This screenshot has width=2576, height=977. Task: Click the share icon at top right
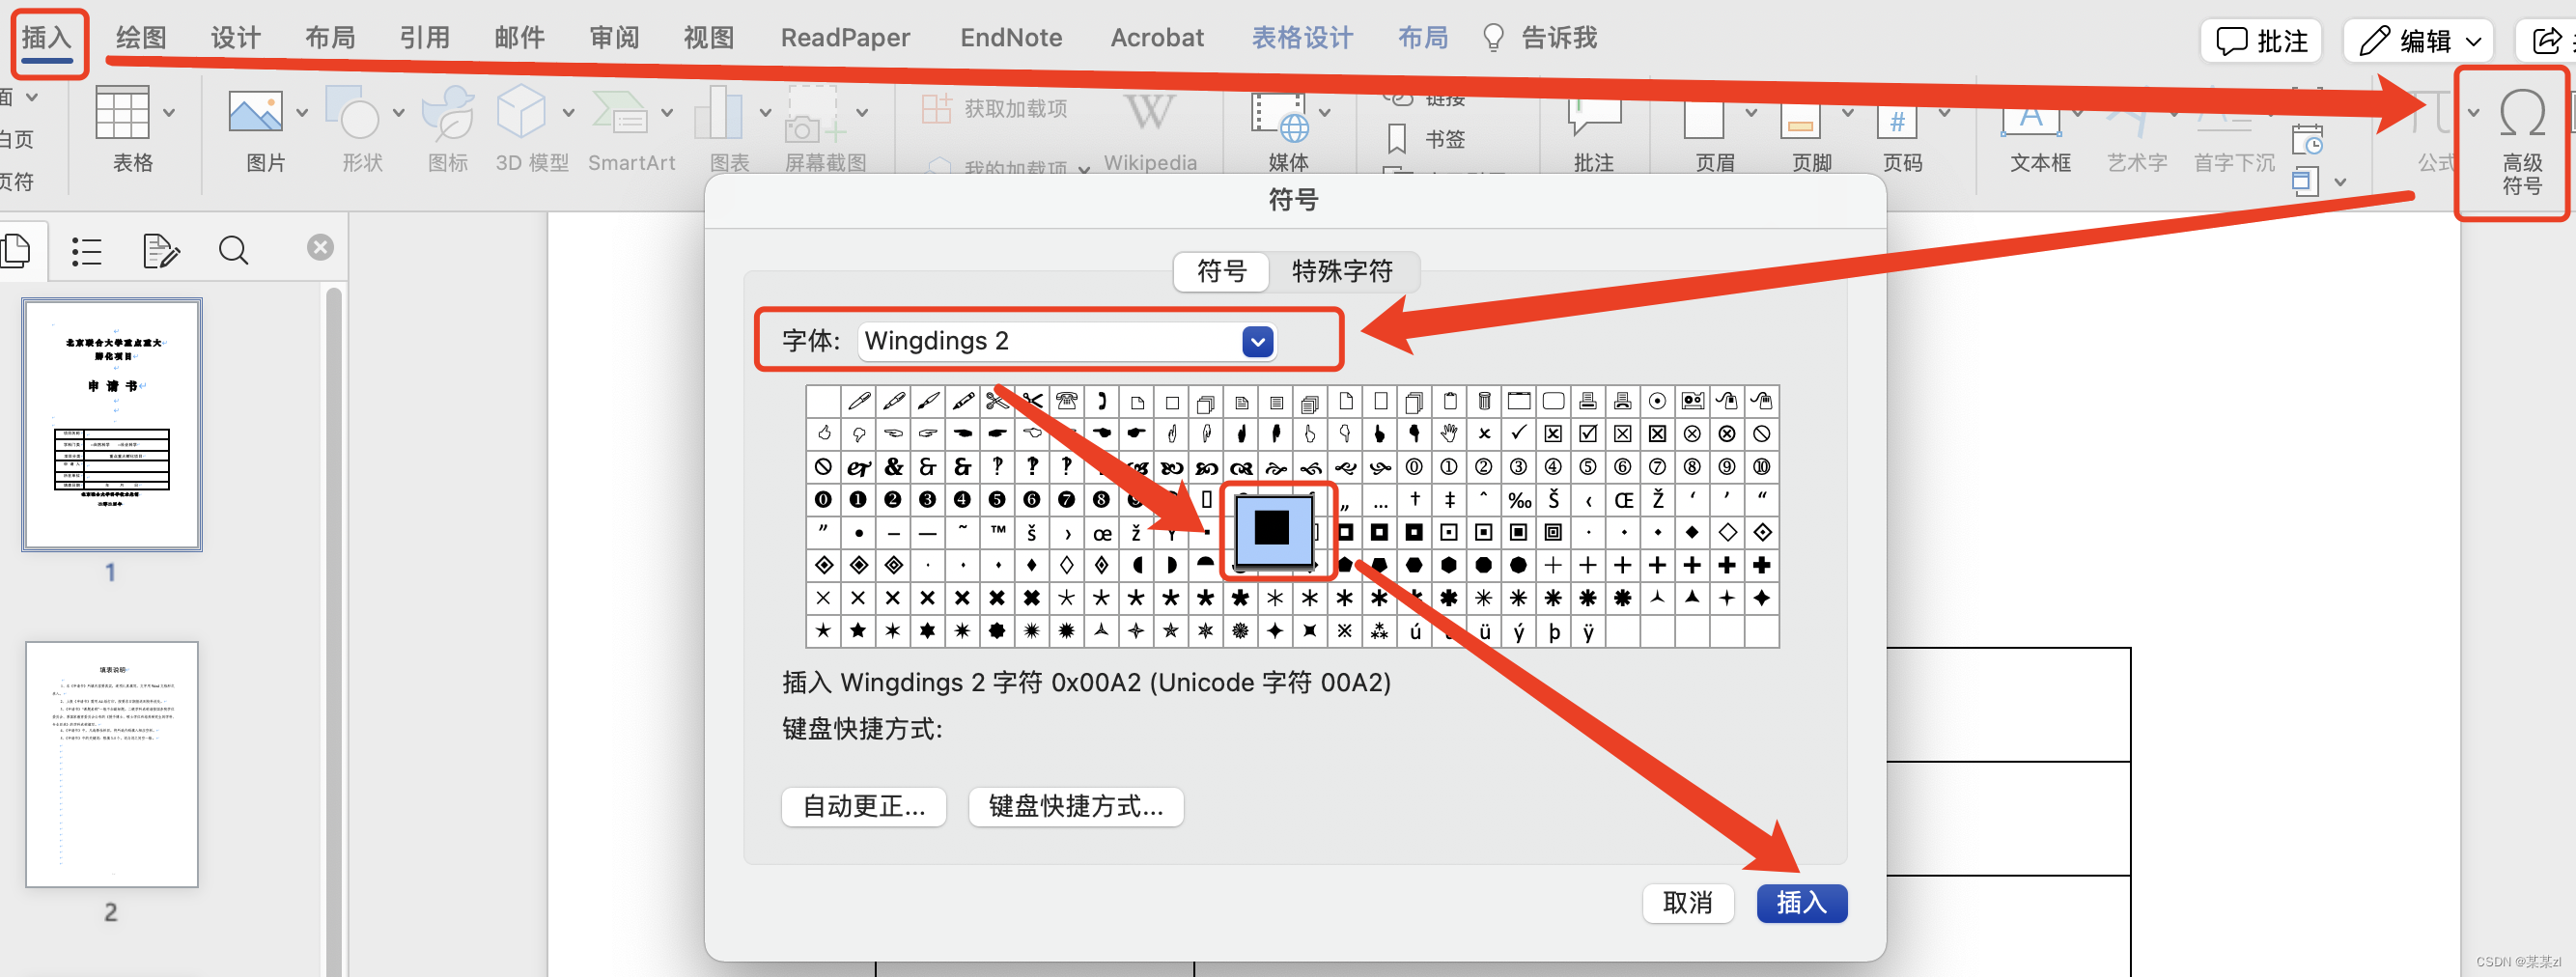[2547, 41]
